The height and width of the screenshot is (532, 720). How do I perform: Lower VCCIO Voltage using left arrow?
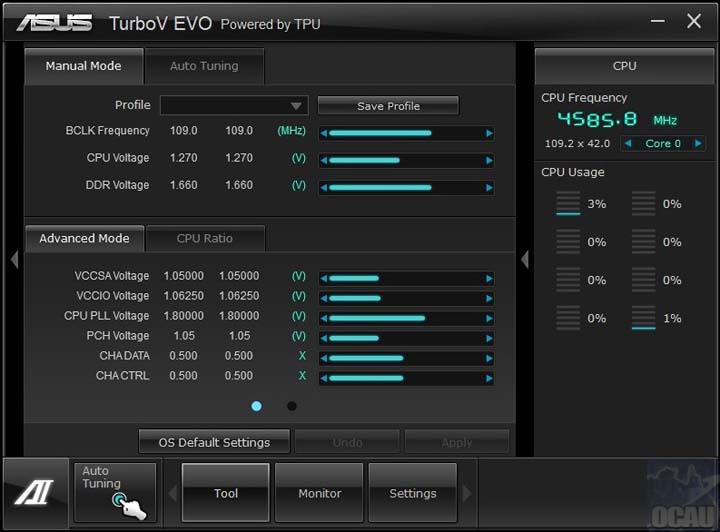coord(324,298)
